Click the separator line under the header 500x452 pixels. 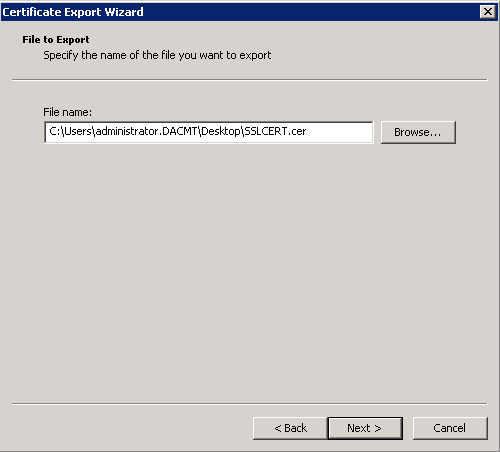[x=250, y=80]
